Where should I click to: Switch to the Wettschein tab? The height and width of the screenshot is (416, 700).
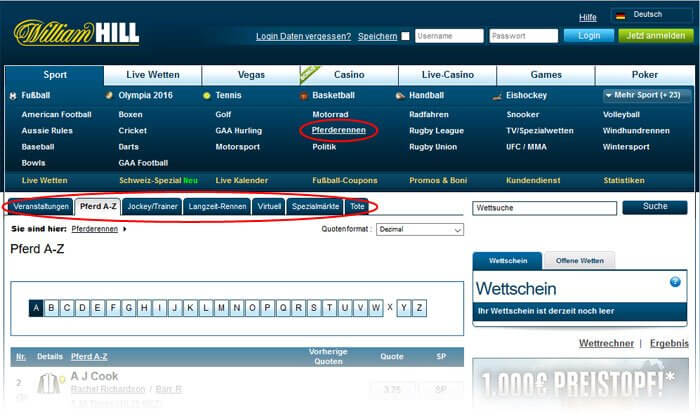pyautogui.click(x=508, y=261)
